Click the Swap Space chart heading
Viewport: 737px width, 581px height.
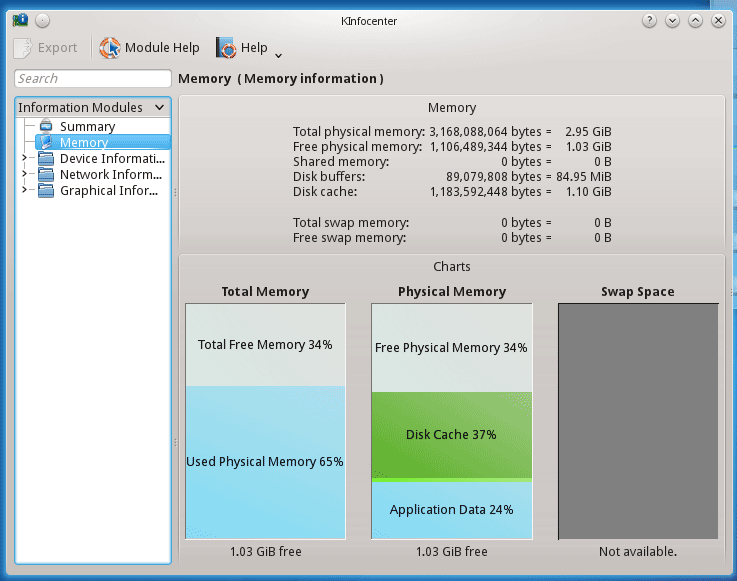point(638,291)
